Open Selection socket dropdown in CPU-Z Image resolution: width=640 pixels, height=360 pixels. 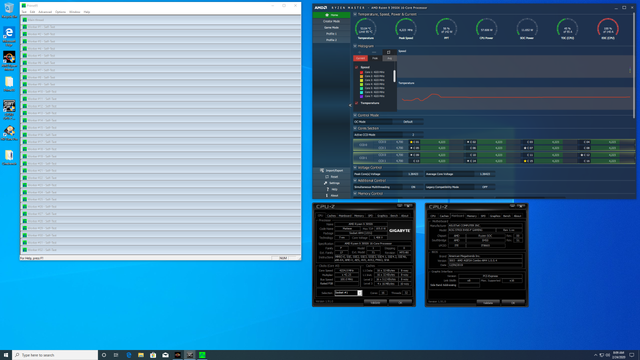[x=360, y=293]
